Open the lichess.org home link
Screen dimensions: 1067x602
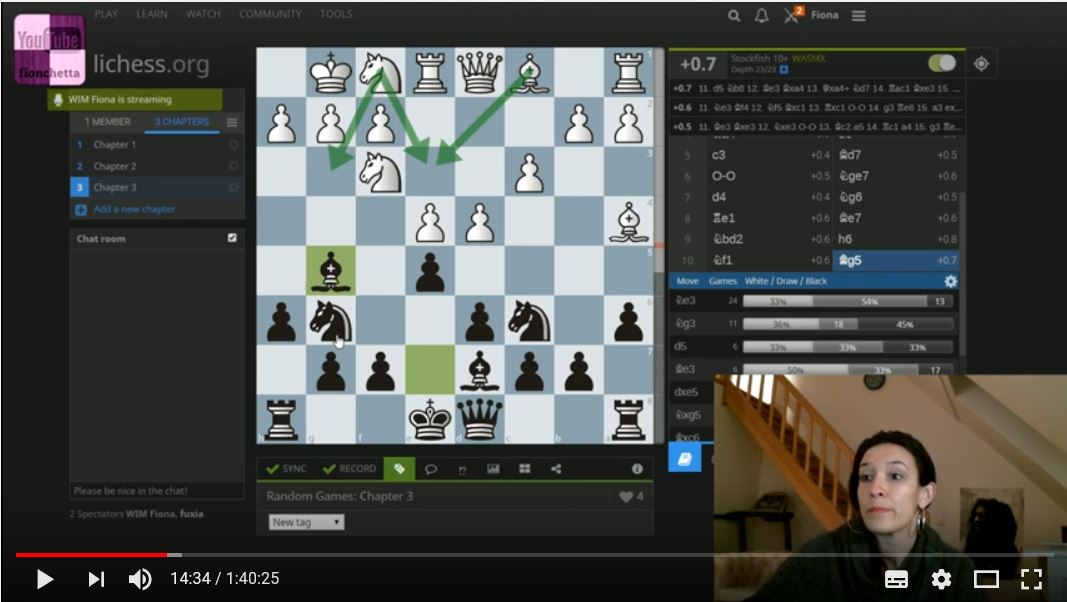click(x=151, y=65)
